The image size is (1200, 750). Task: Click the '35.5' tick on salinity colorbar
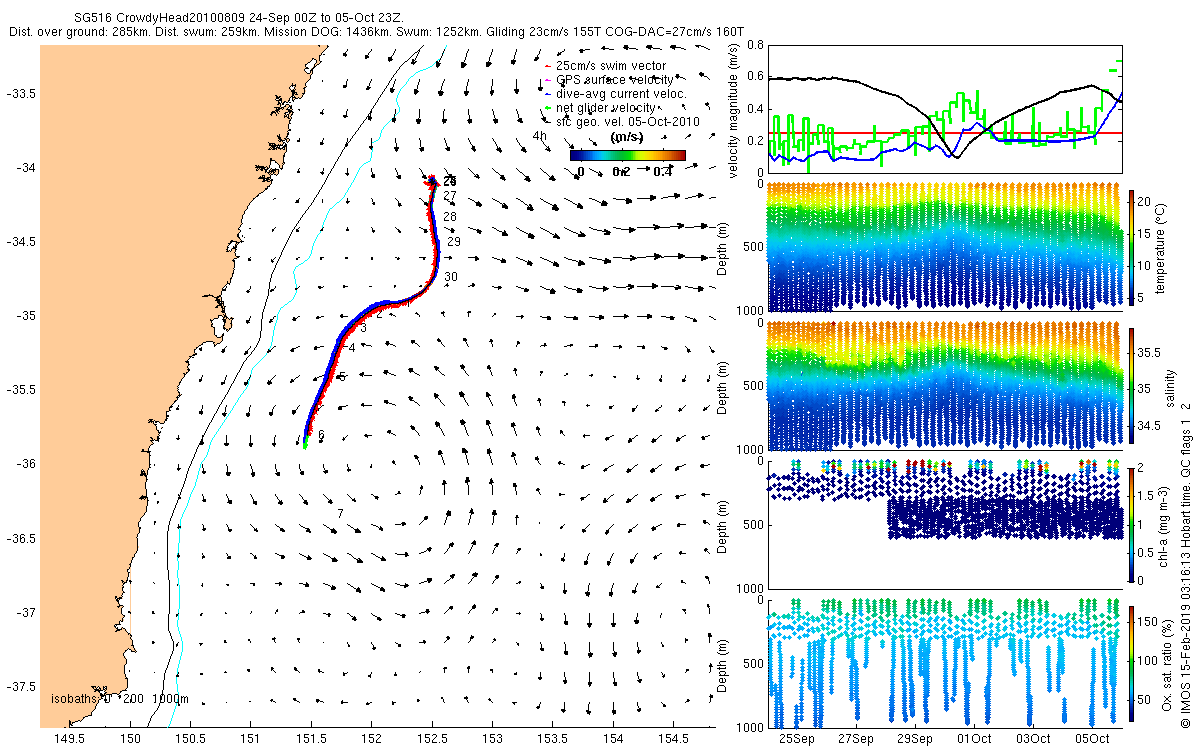point(1150,353)
